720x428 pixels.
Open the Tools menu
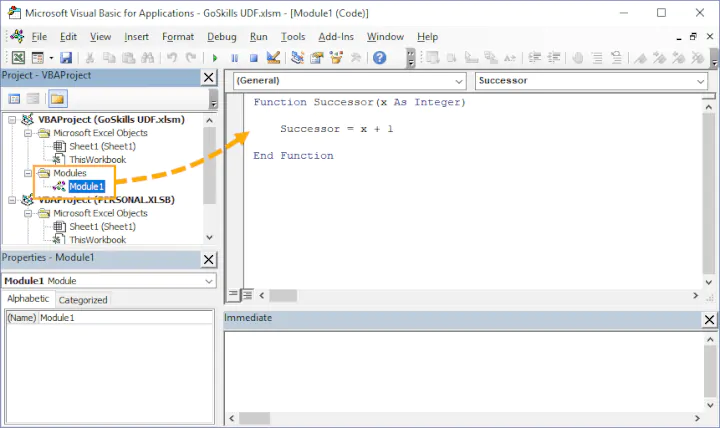[x=293, y=37]
